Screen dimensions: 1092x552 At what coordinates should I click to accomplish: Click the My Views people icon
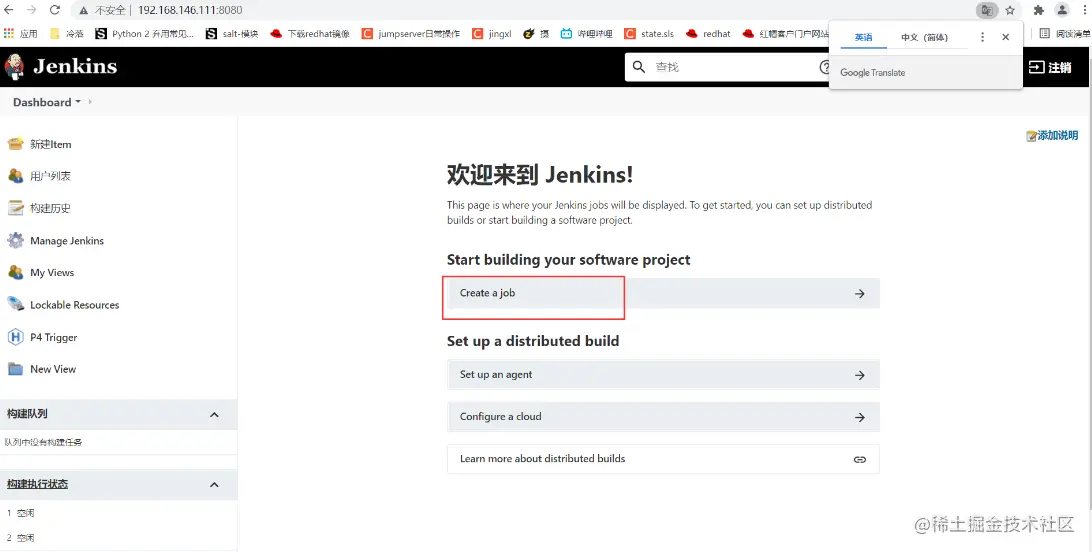(x=15, y=272)
